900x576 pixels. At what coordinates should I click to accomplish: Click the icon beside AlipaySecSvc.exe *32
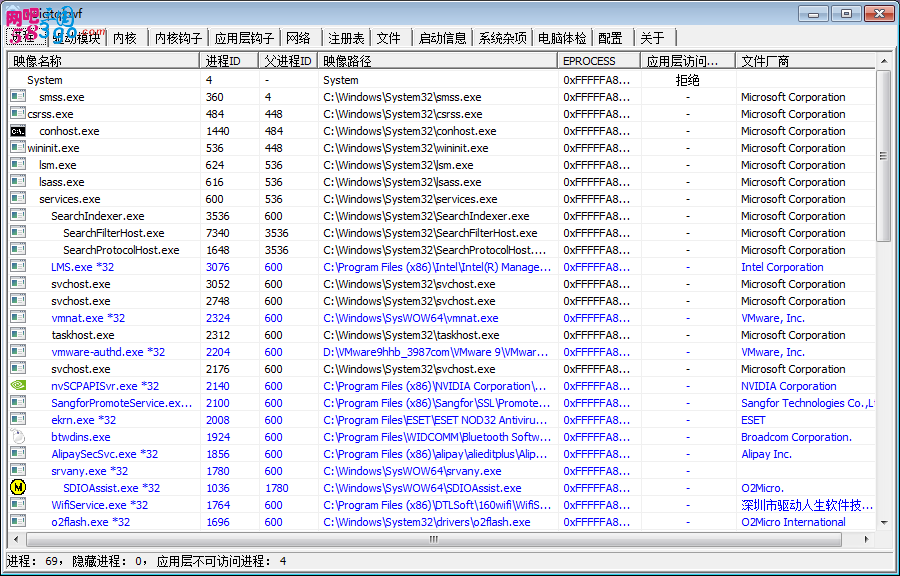18,454
